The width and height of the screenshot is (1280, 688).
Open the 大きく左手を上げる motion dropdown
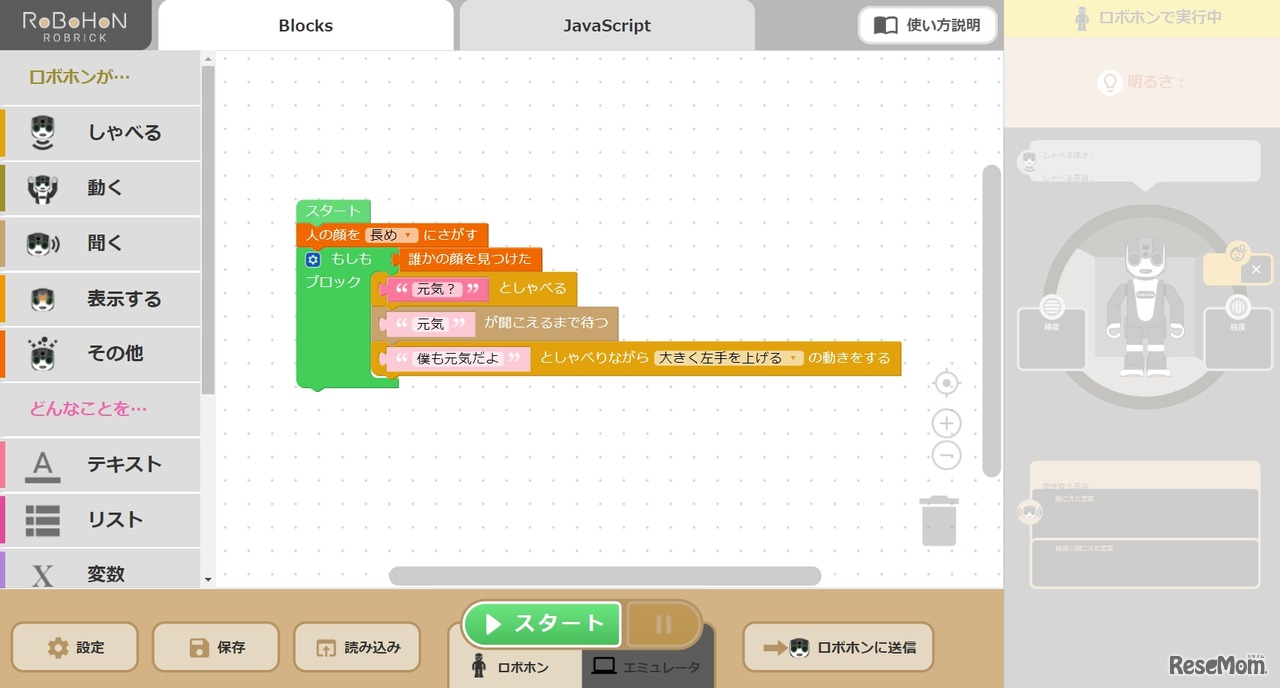[x=729, y=357]
